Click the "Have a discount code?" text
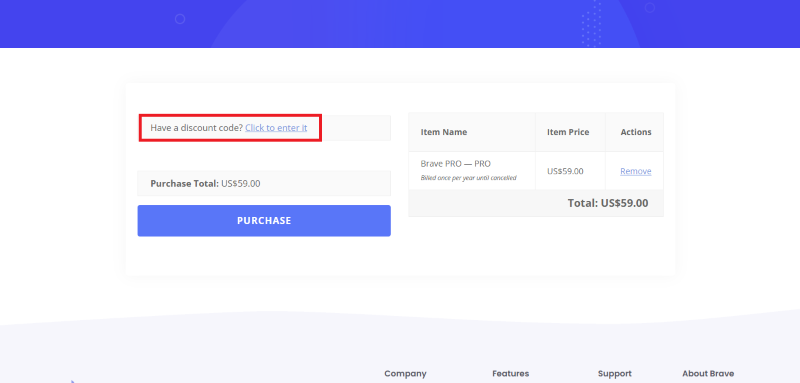Image resolution: width=800 pixels, height=383 pixels. (197, 127)
